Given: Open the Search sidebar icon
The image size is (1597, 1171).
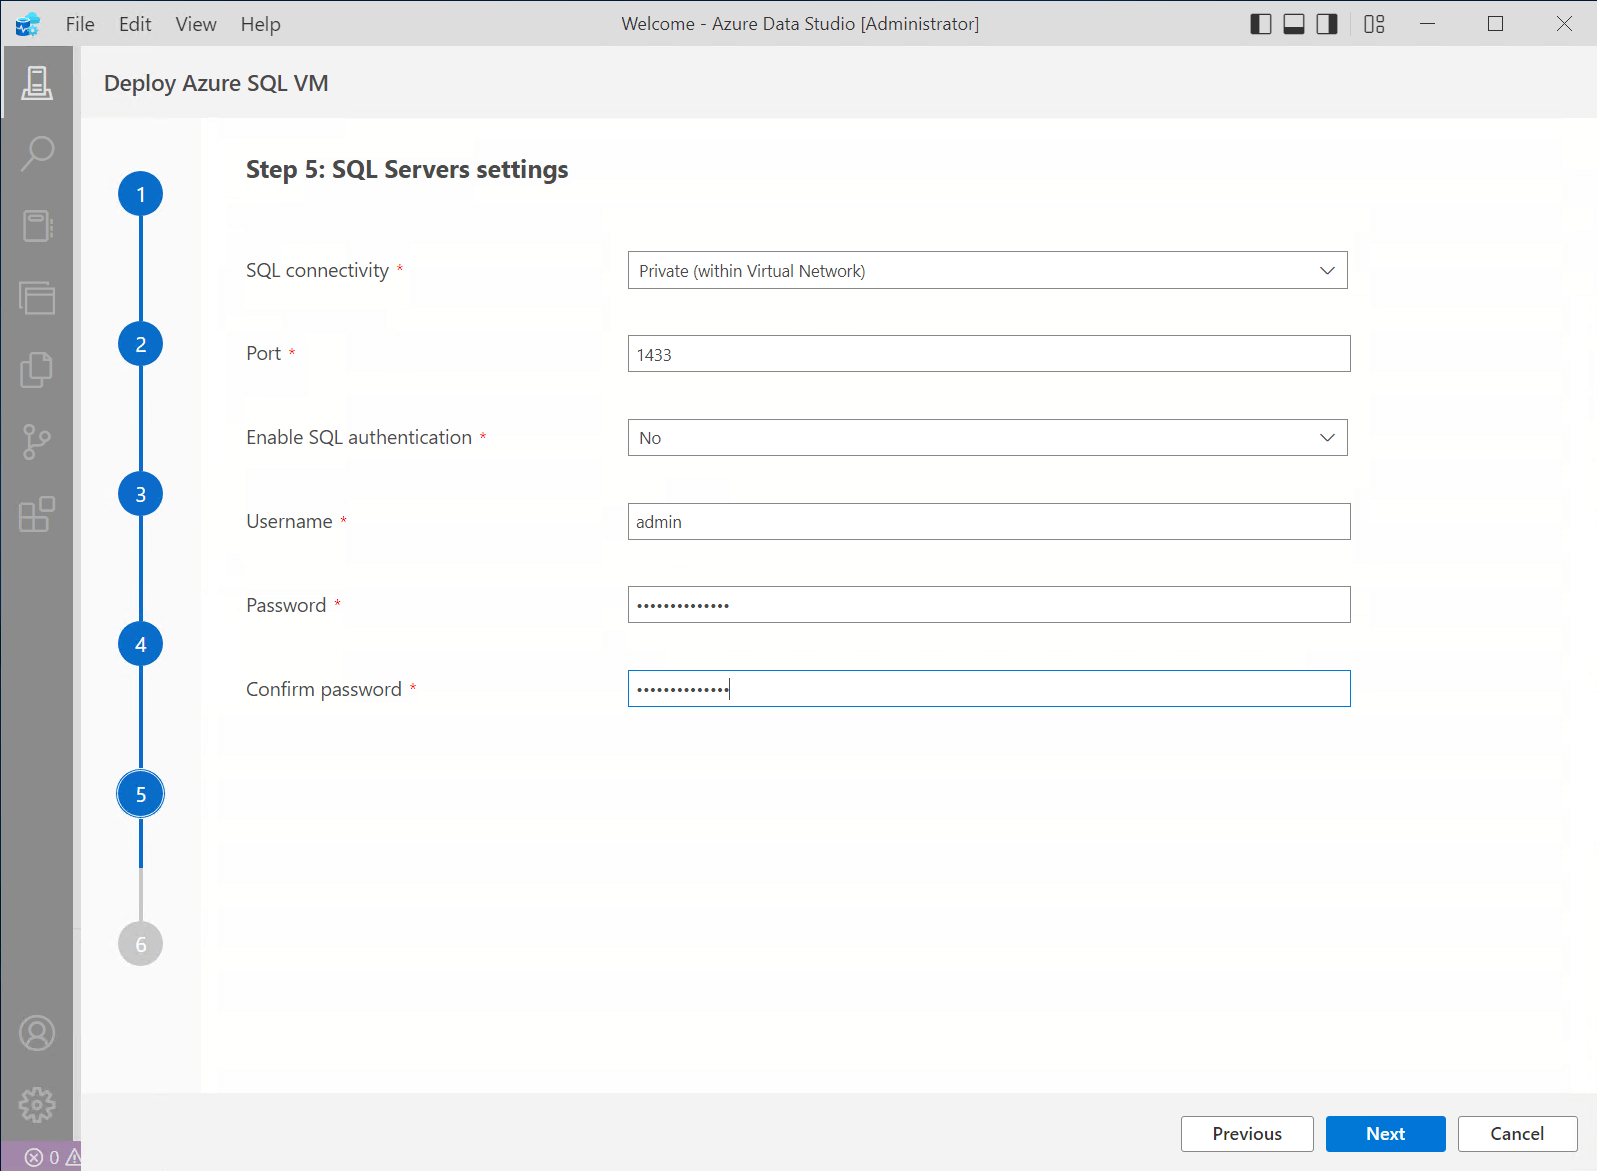Looking at the screenshot, I should [37, 153].
